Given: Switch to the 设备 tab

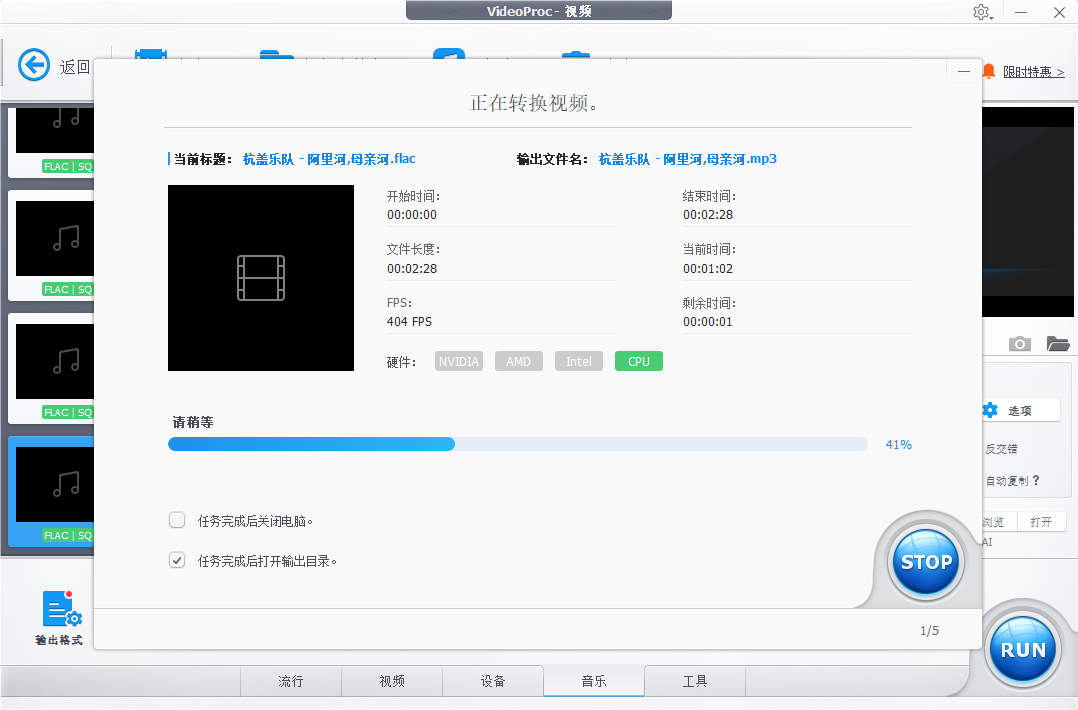Looking at the screenshot, I should click(x=492, y=681).
